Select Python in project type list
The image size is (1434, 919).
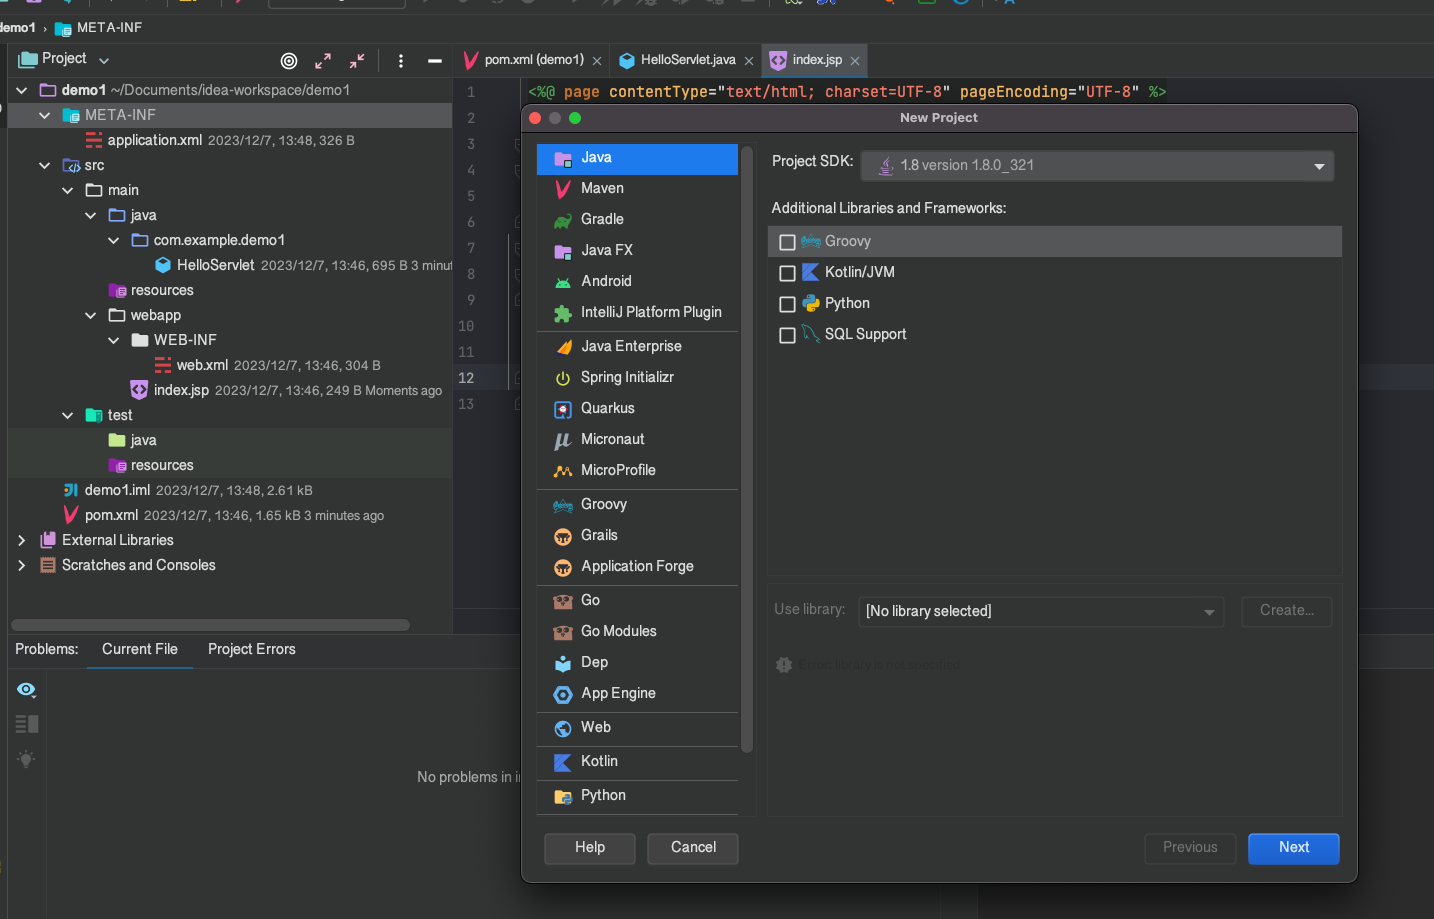click(x=637, y=795)
